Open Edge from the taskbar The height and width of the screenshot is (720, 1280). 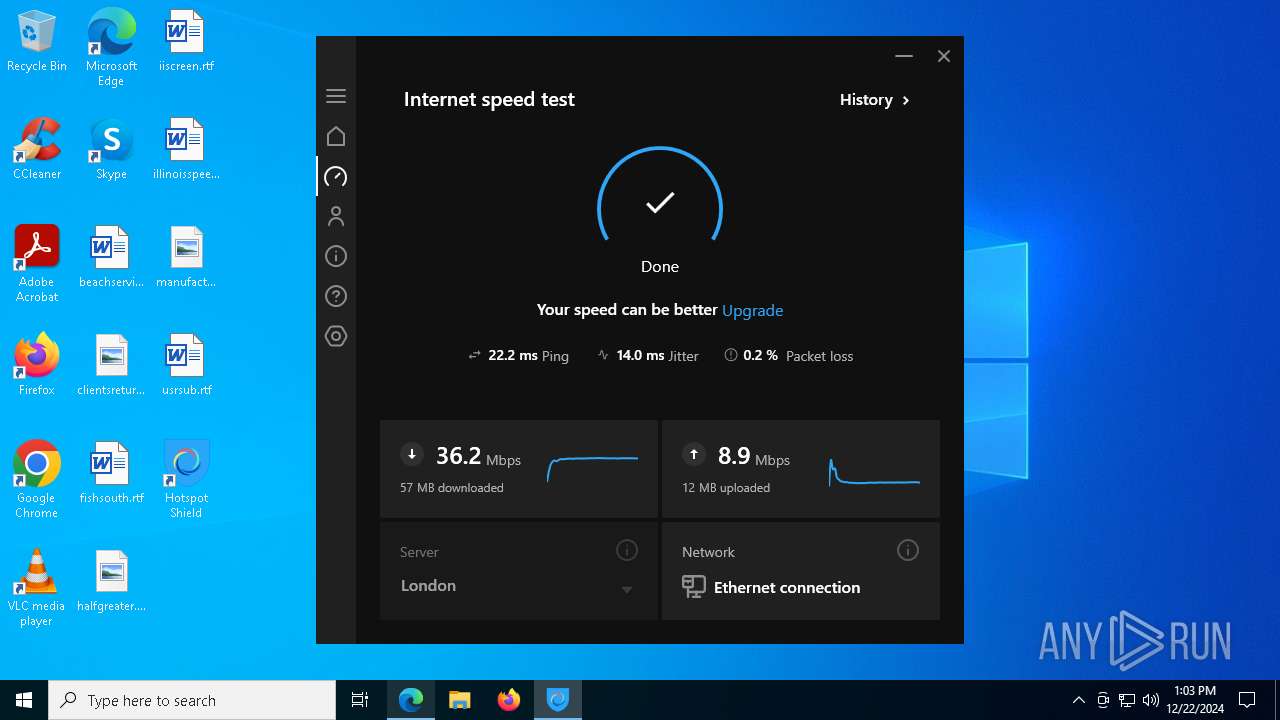[411, 700]
